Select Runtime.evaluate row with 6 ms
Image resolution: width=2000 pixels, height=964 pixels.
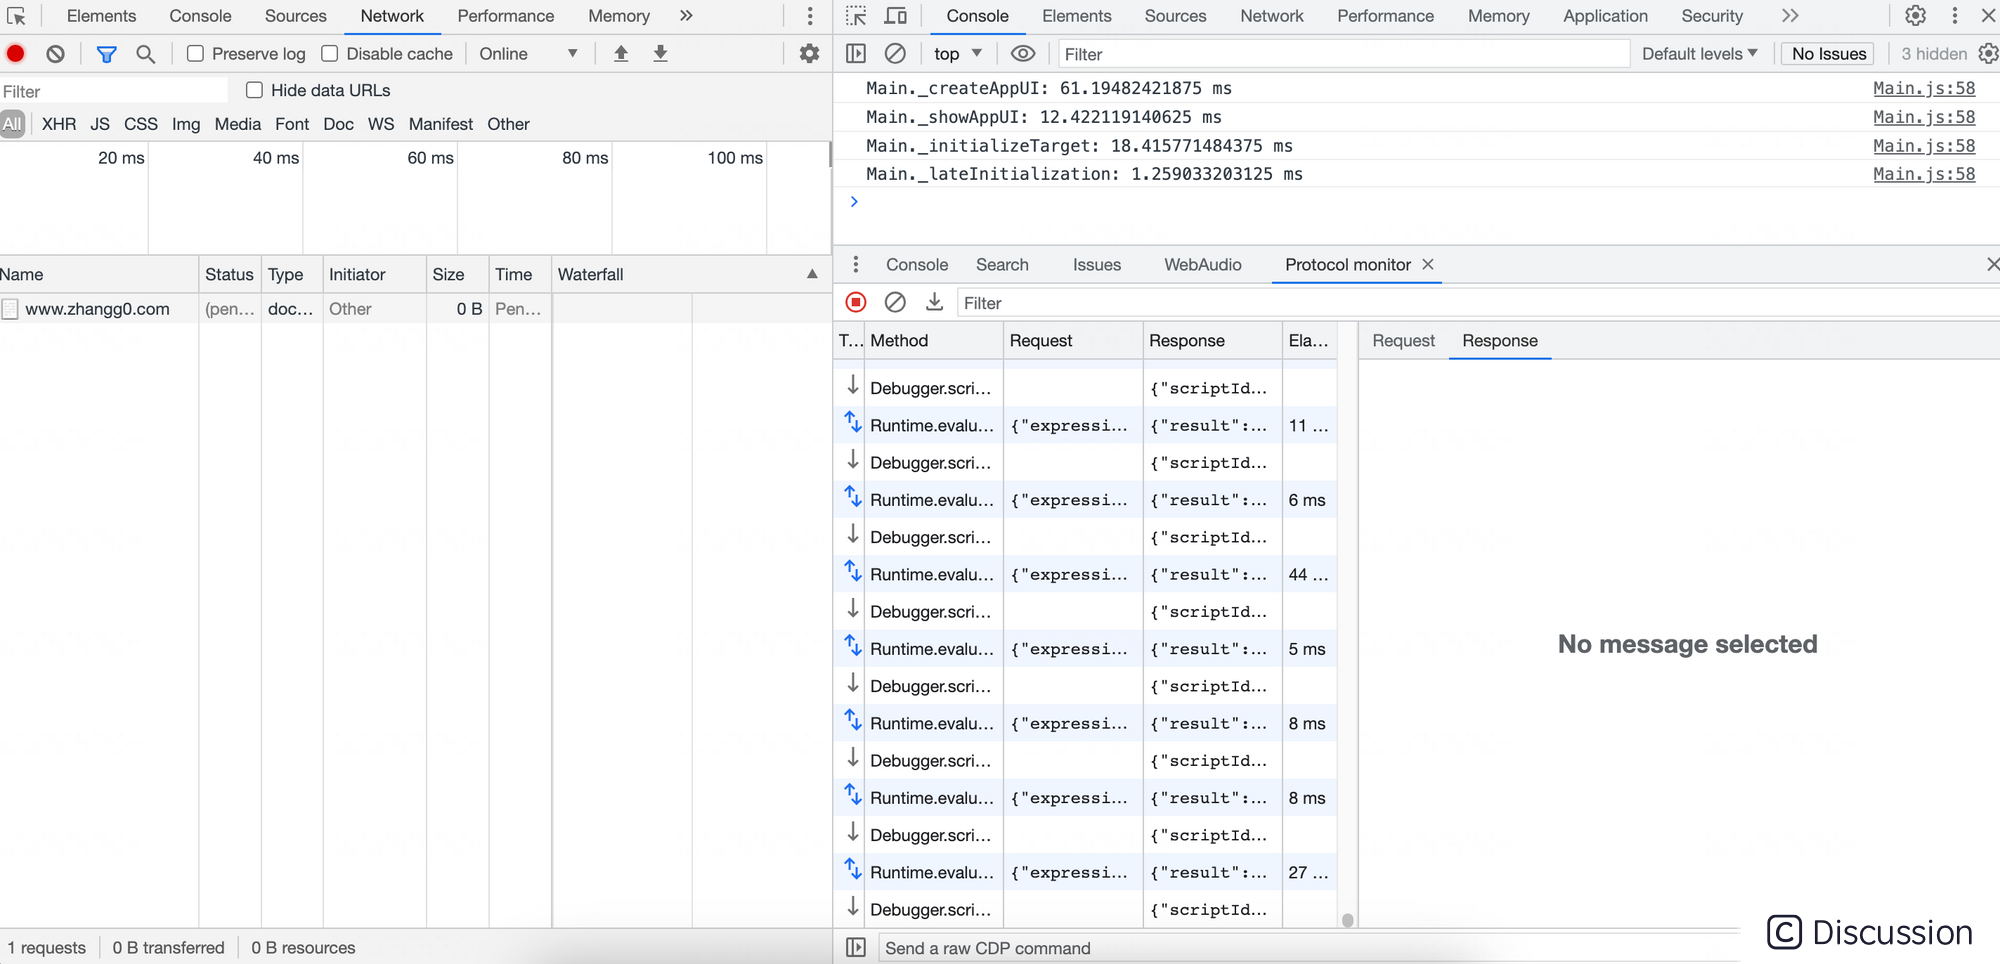[x=1085, y=500]
